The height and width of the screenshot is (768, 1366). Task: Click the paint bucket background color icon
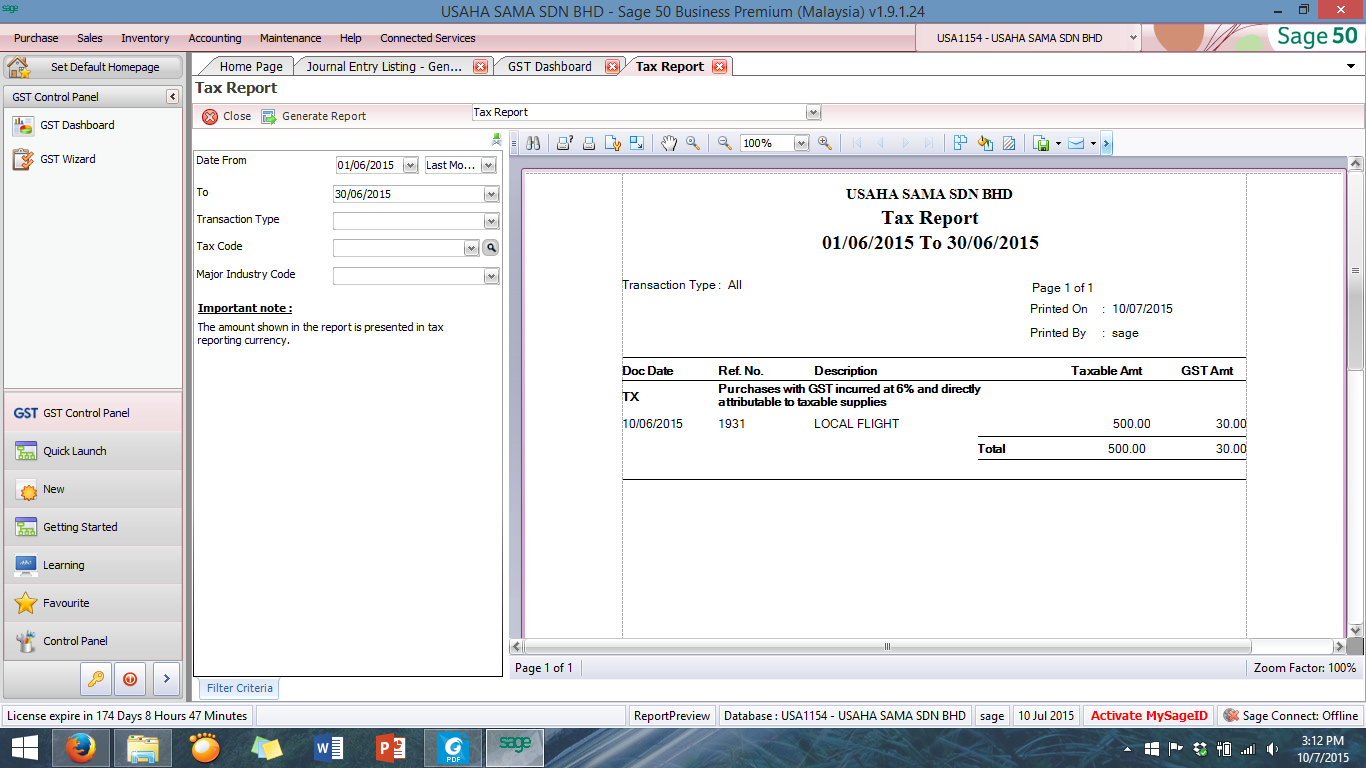(985, 143)
